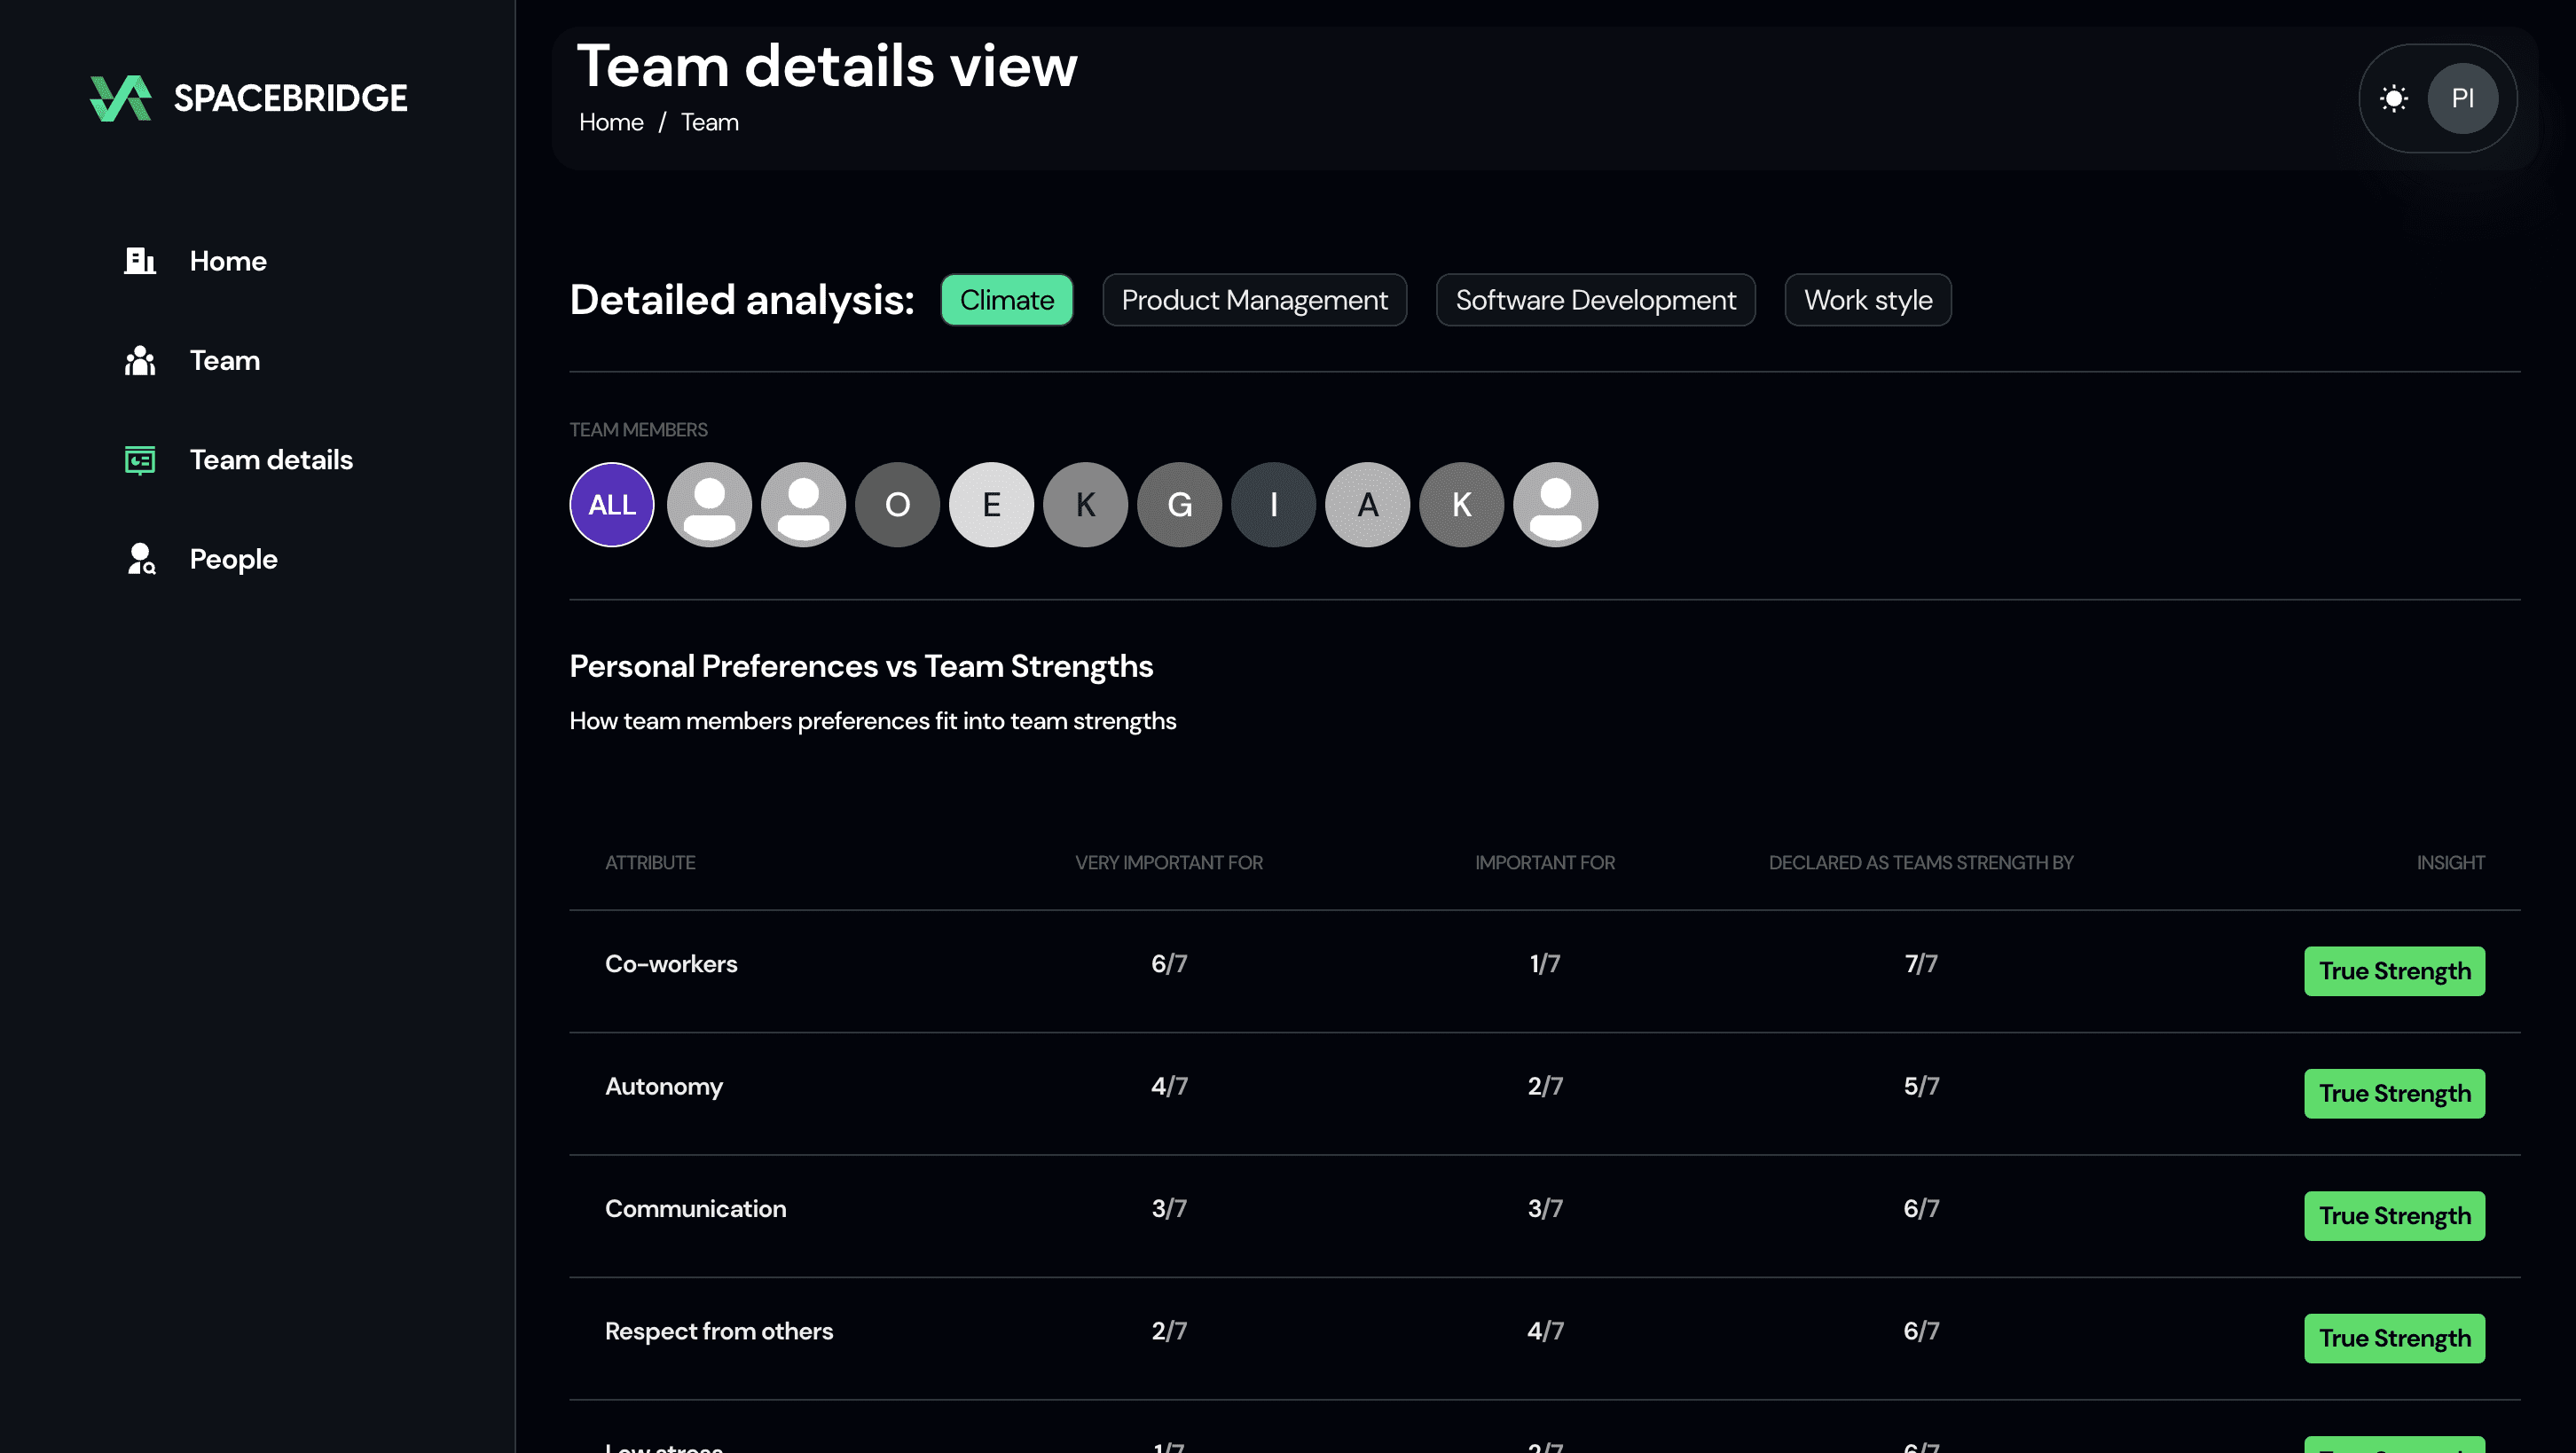Toggle light mode with the sun icon

2394,98
